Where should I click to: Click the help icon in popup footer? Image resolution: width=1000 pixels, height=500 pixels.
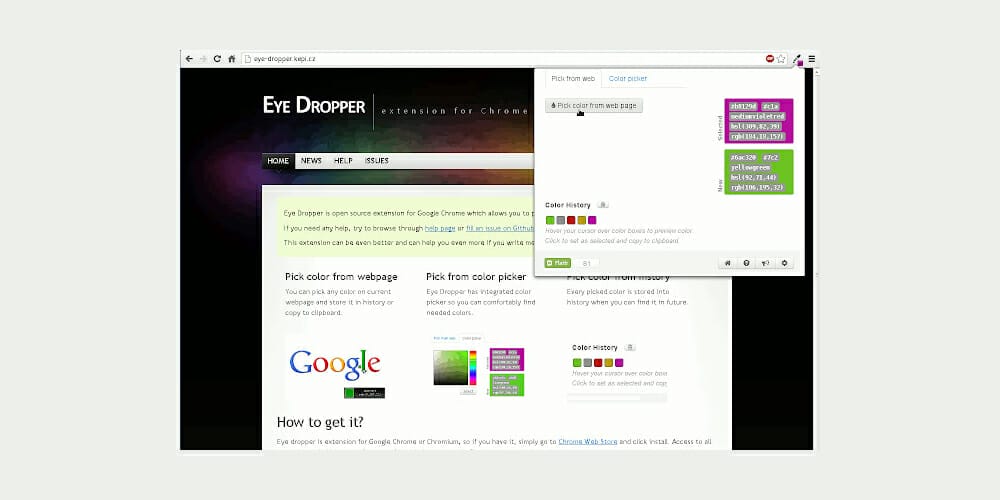(746, 263)
